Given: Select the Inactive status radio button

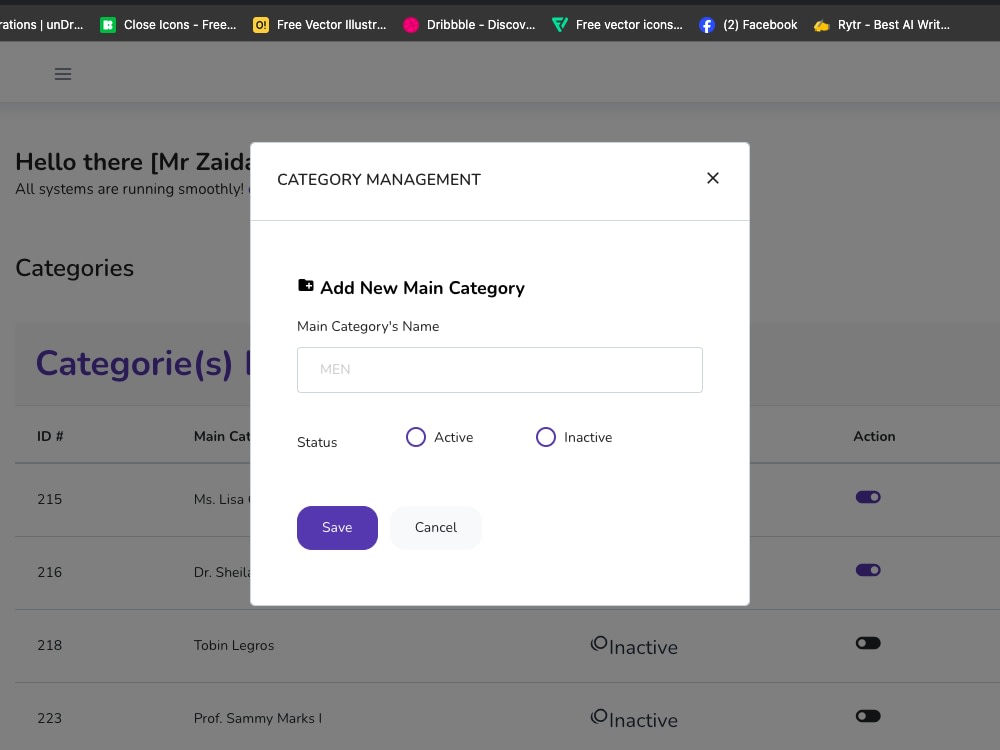Looking at the screenshot, I should pos(545,437).
